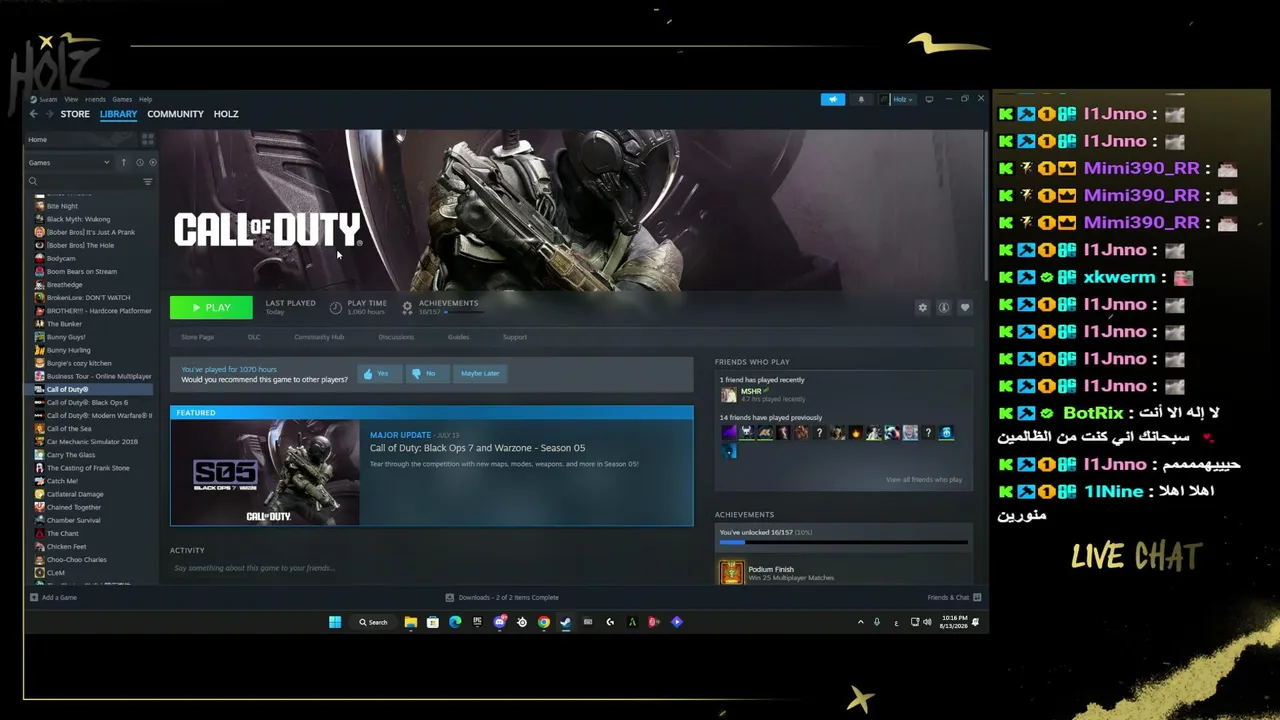This screenshot has height=720, width=1280.
Task: Click the Add a Game plus icon
Action: (x=34, y=597)
